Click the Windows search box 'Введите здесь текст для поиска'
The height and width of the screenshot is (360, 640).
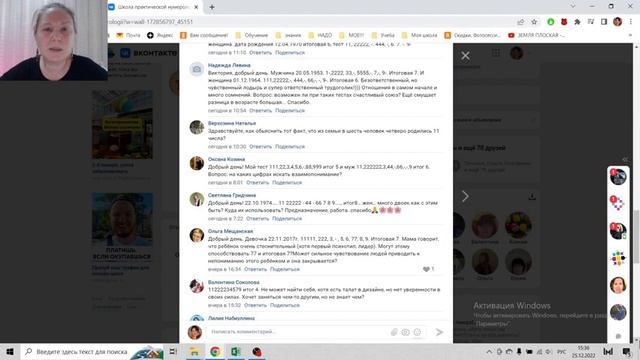(x=92, y=352)
